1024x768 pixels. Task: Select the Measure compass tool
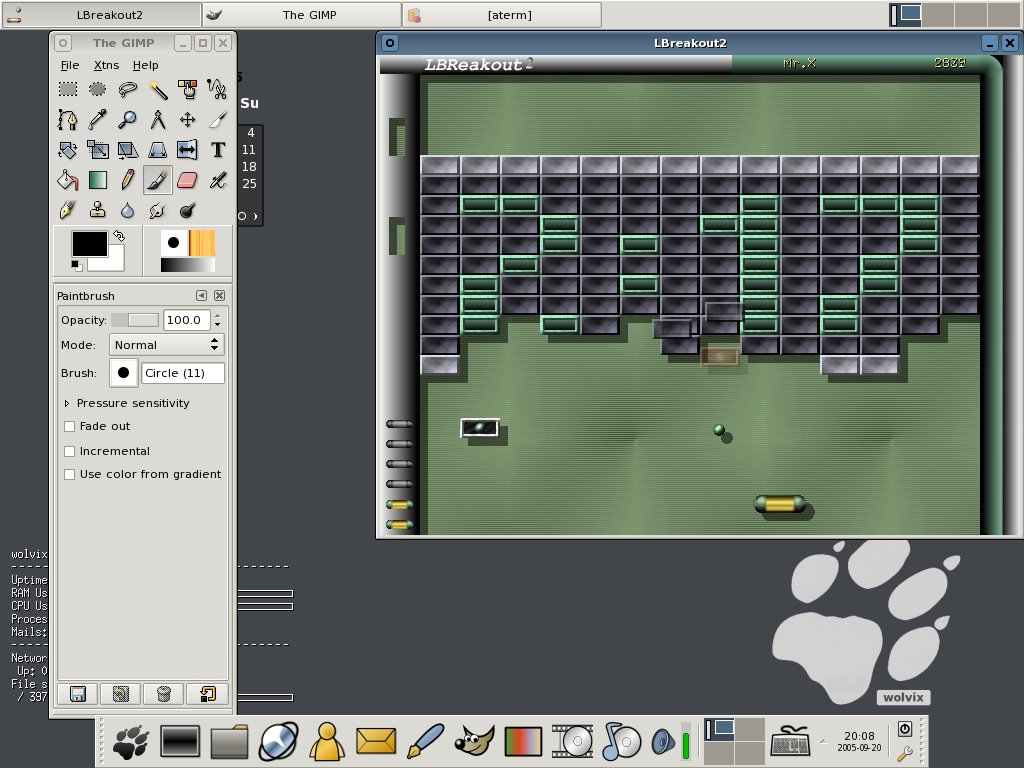tap(157, 120)
